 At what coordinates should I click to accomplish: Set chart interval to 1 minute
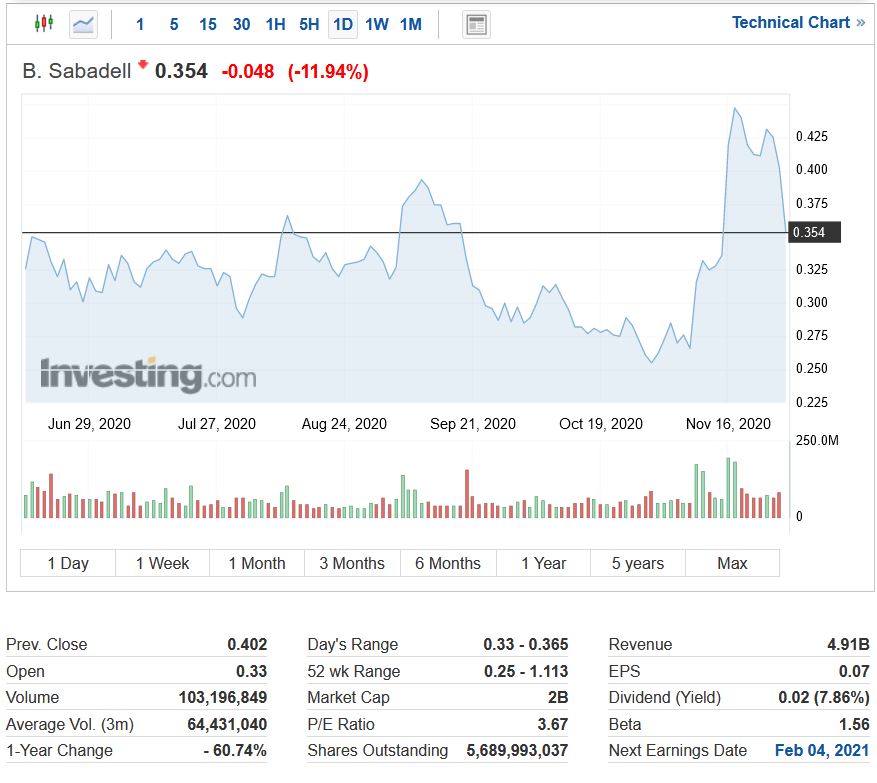140,24
